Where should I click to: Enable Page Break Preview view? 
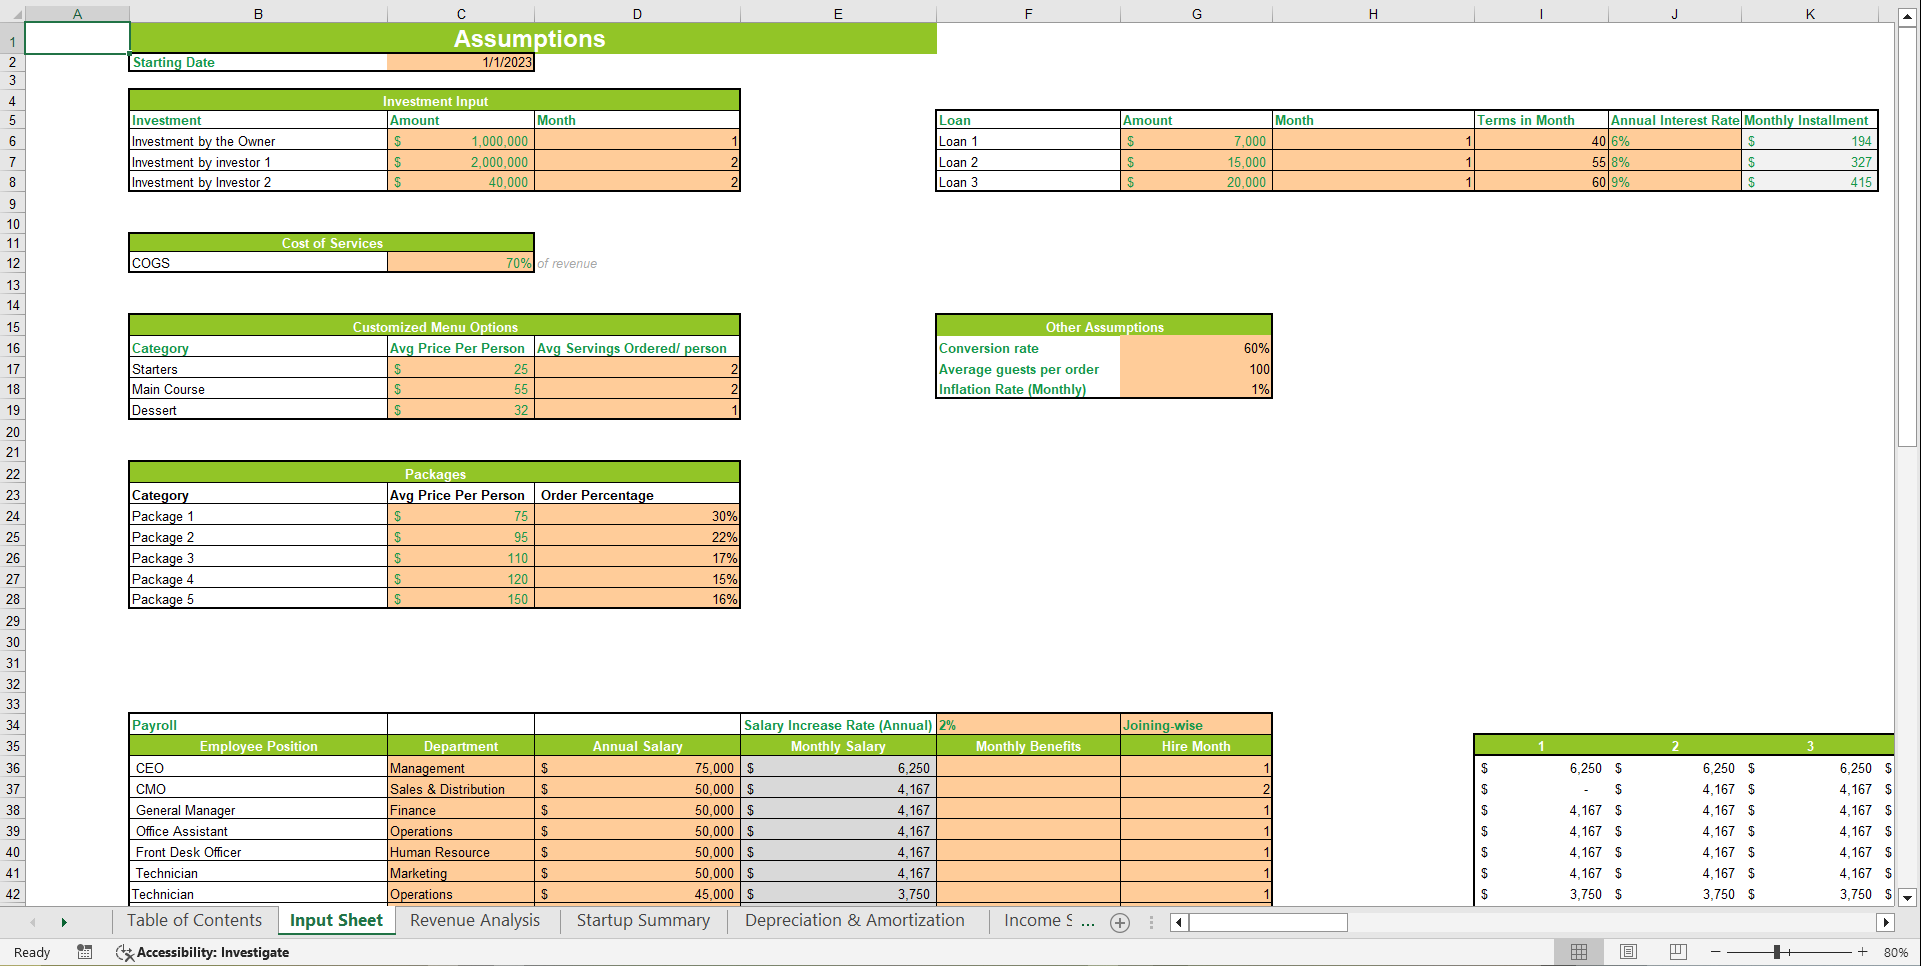pos(1677,951)
